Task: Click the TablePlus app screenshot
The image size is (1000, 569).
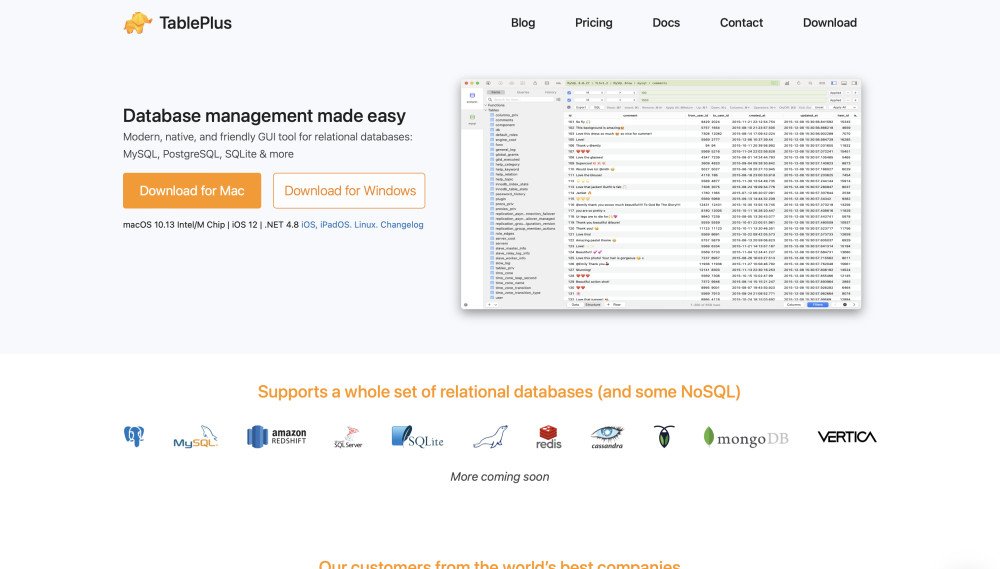Action: [661, 194]
